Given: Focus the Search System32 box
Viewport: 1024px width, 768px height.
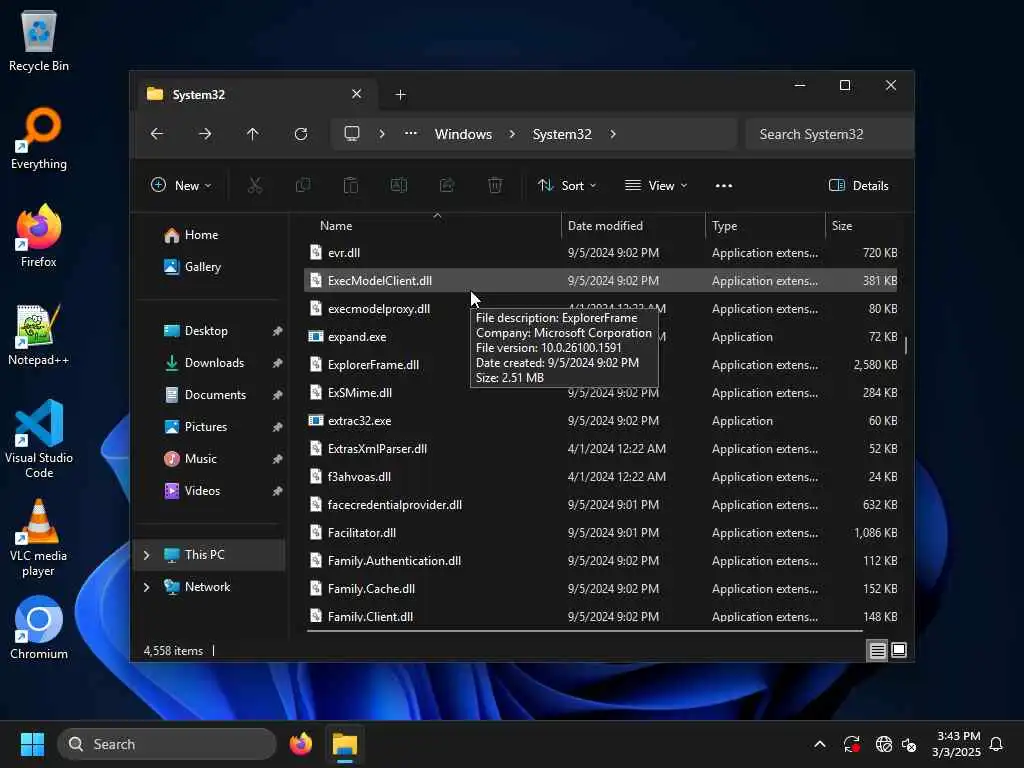Looking at the screenshot, I should click(828, 134).
